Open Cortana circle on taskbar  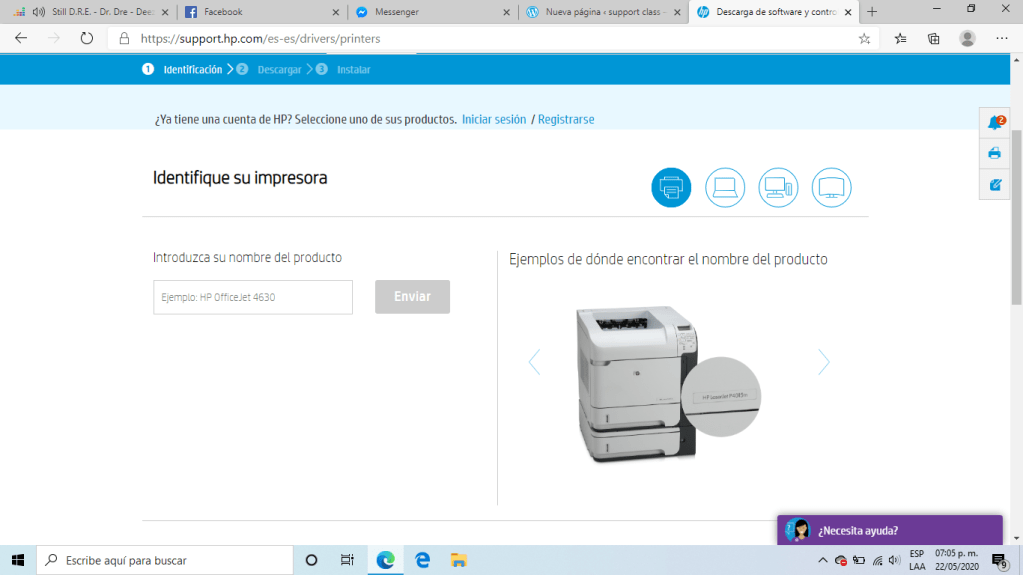(311, 560)
